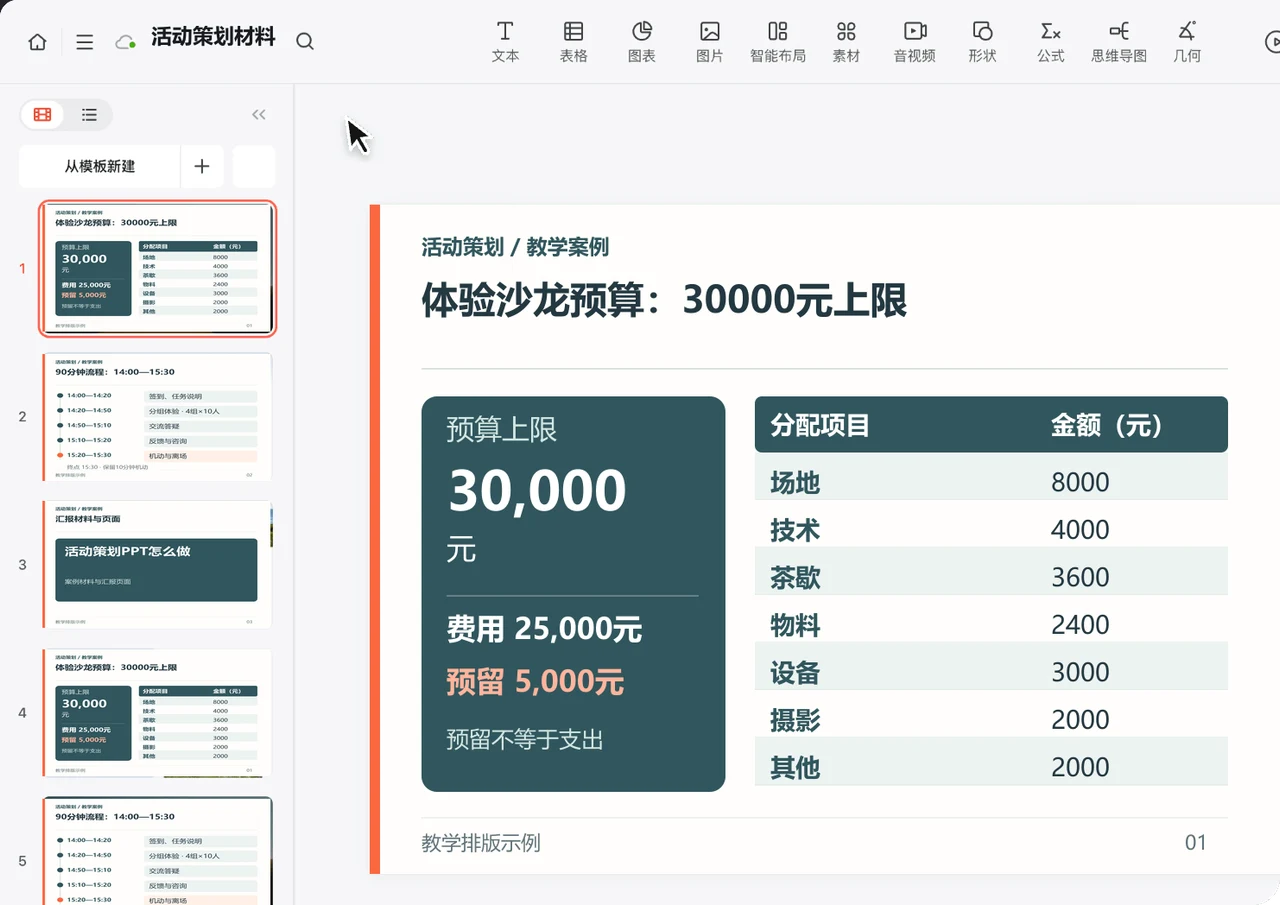The image size is (1280, 905).
Task: Click the subtitle 活动策划 / 教学案例
Action: (515, 247)
